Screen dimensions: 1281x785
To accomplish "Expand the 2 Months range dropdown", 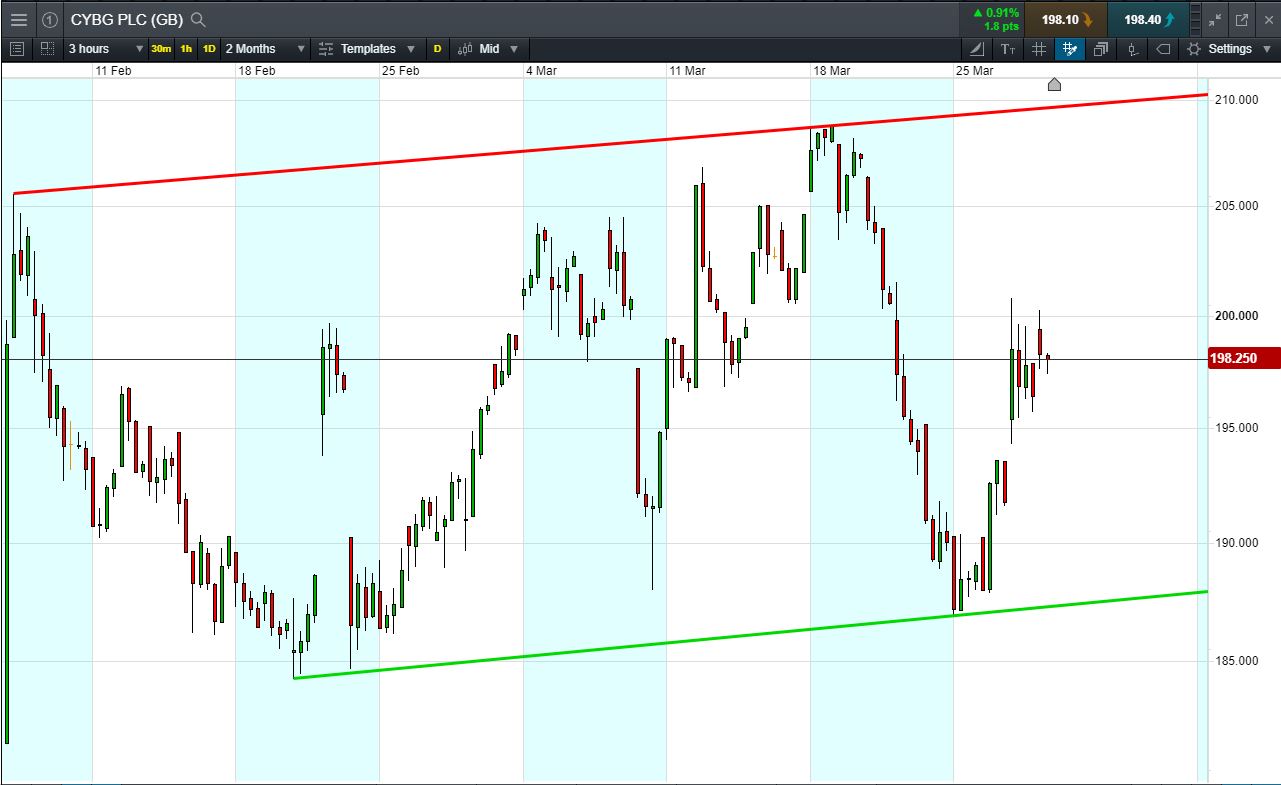I will pos(265,49).
